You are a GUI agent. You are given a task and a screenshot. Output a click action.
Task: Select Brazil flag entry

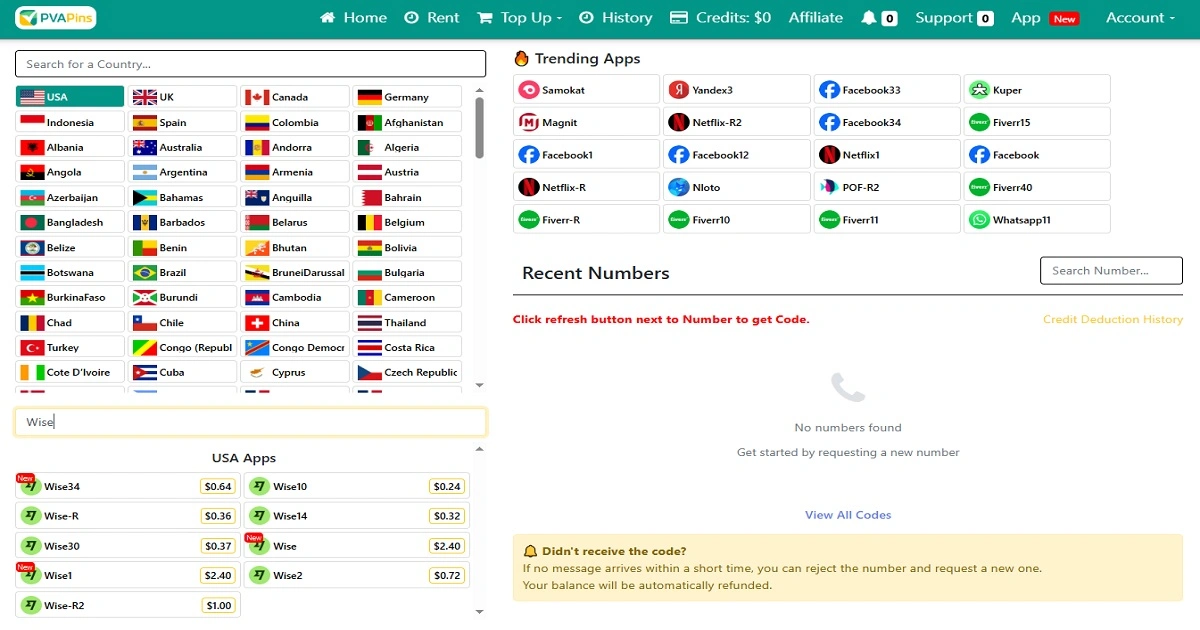click(182, 272)
